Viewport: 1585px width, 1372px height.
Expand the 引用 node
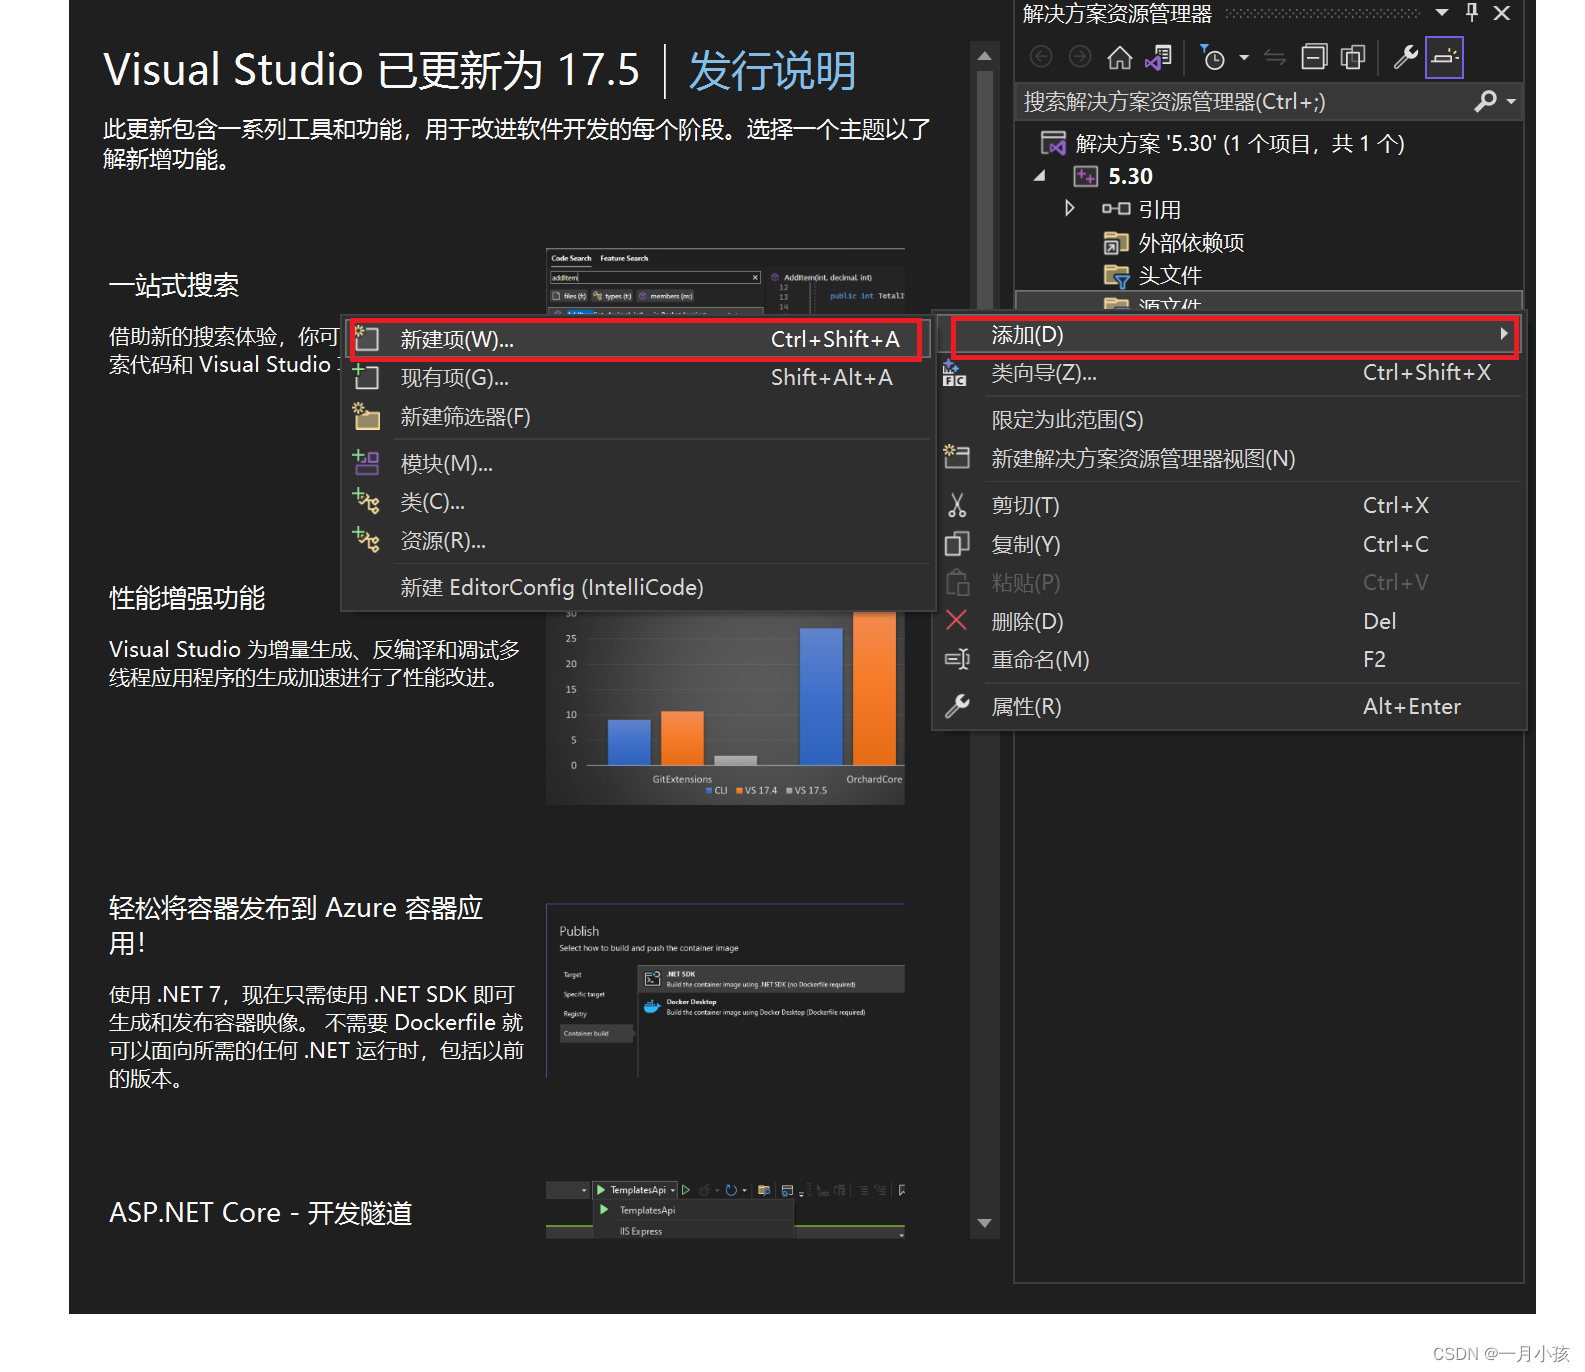click(1069, 208)
